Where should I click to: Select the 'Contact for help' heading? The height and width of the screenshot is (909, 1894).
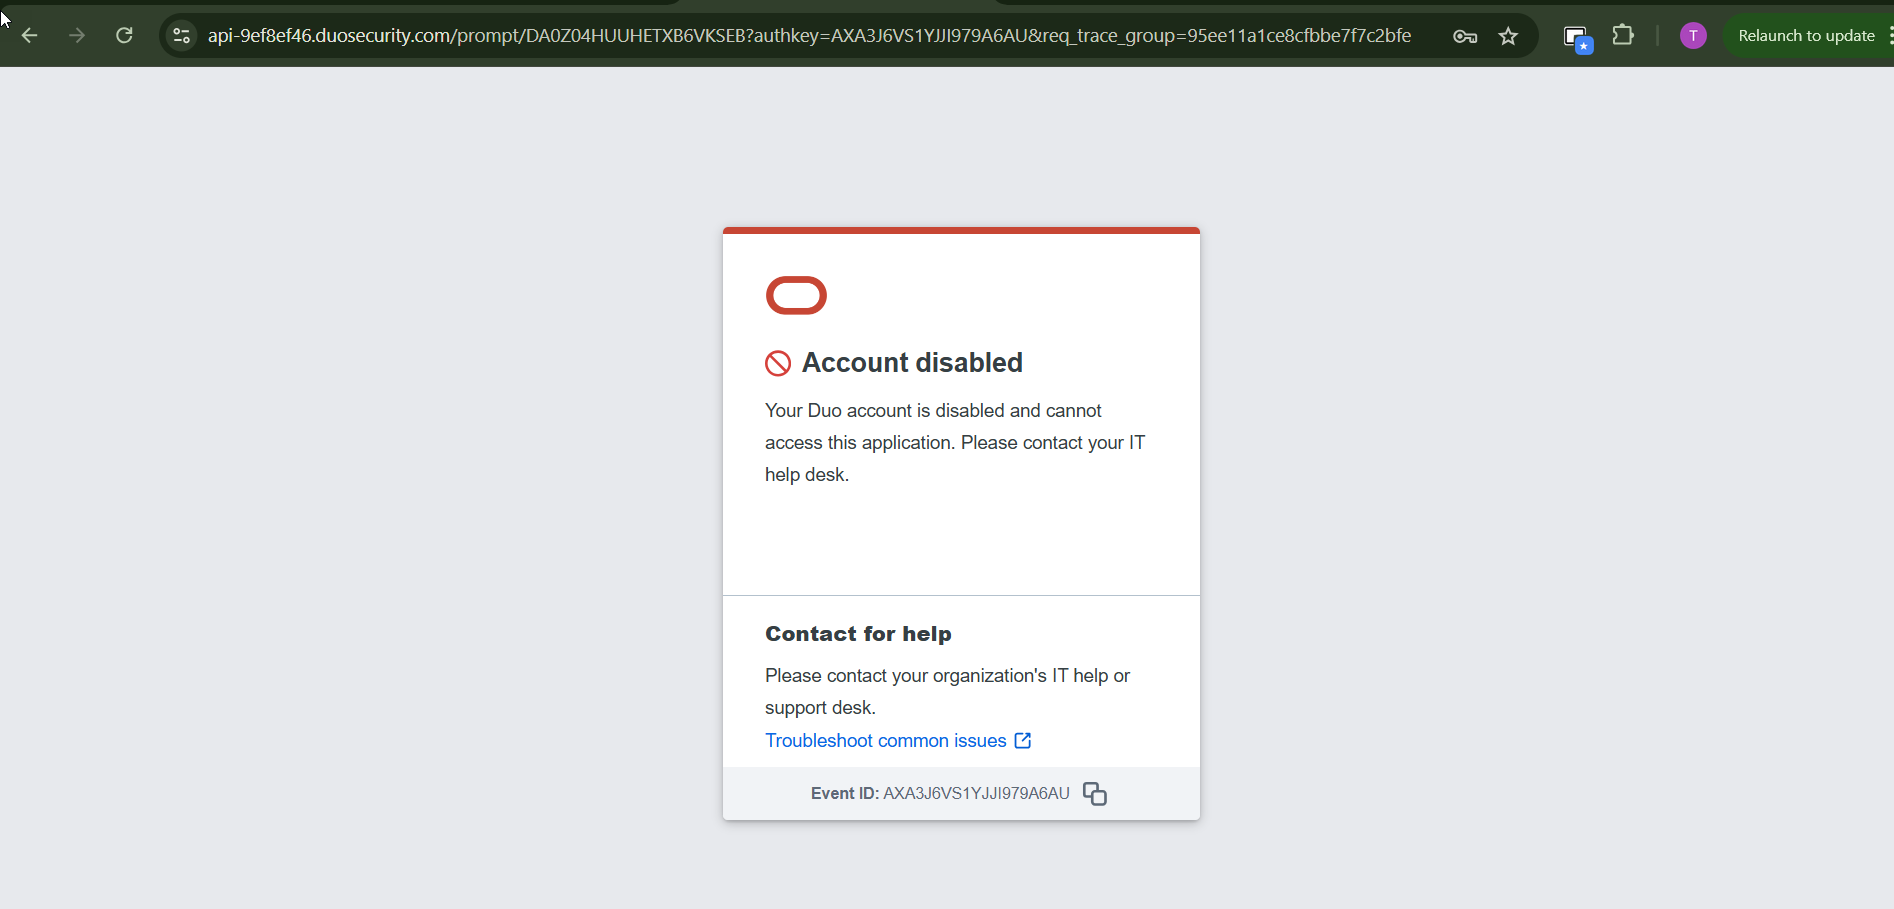pos(858,633)
